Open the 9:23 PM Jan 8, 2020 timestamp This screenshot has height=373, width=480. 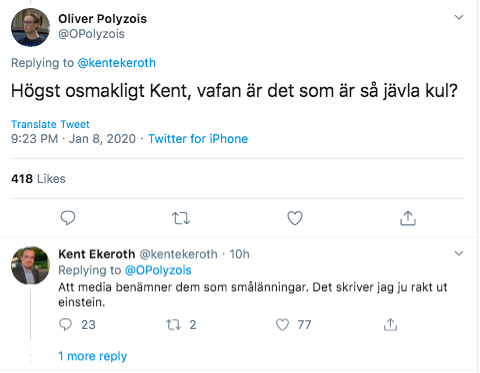point(73,139)
